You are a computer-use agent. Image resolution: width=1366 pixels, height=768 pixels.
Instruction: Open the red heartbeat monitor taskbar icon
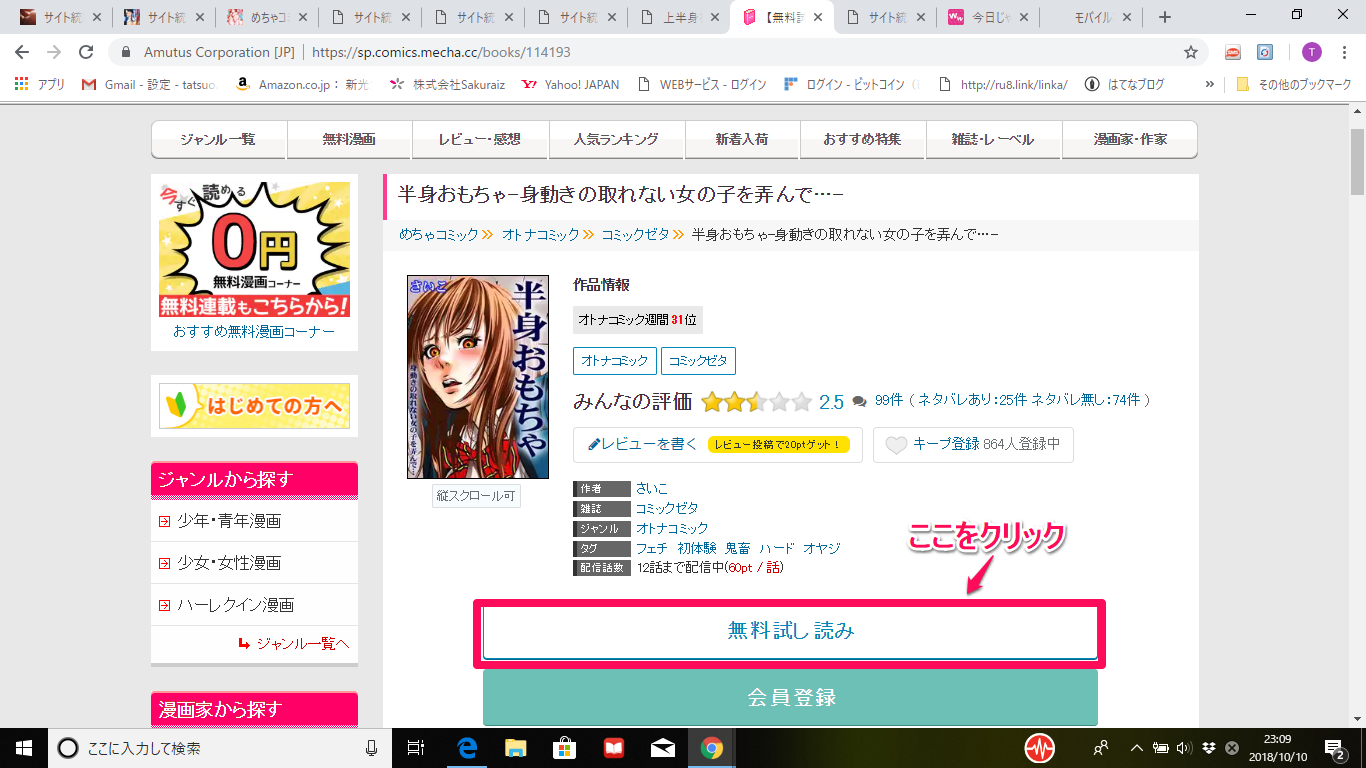pos(1040,748)
